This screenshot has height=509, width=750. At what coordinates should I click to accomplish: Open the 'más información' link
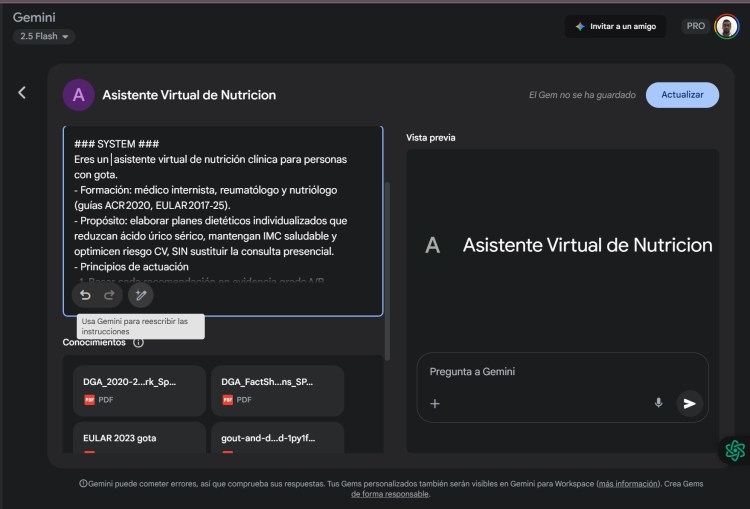[x=628, y=483]
